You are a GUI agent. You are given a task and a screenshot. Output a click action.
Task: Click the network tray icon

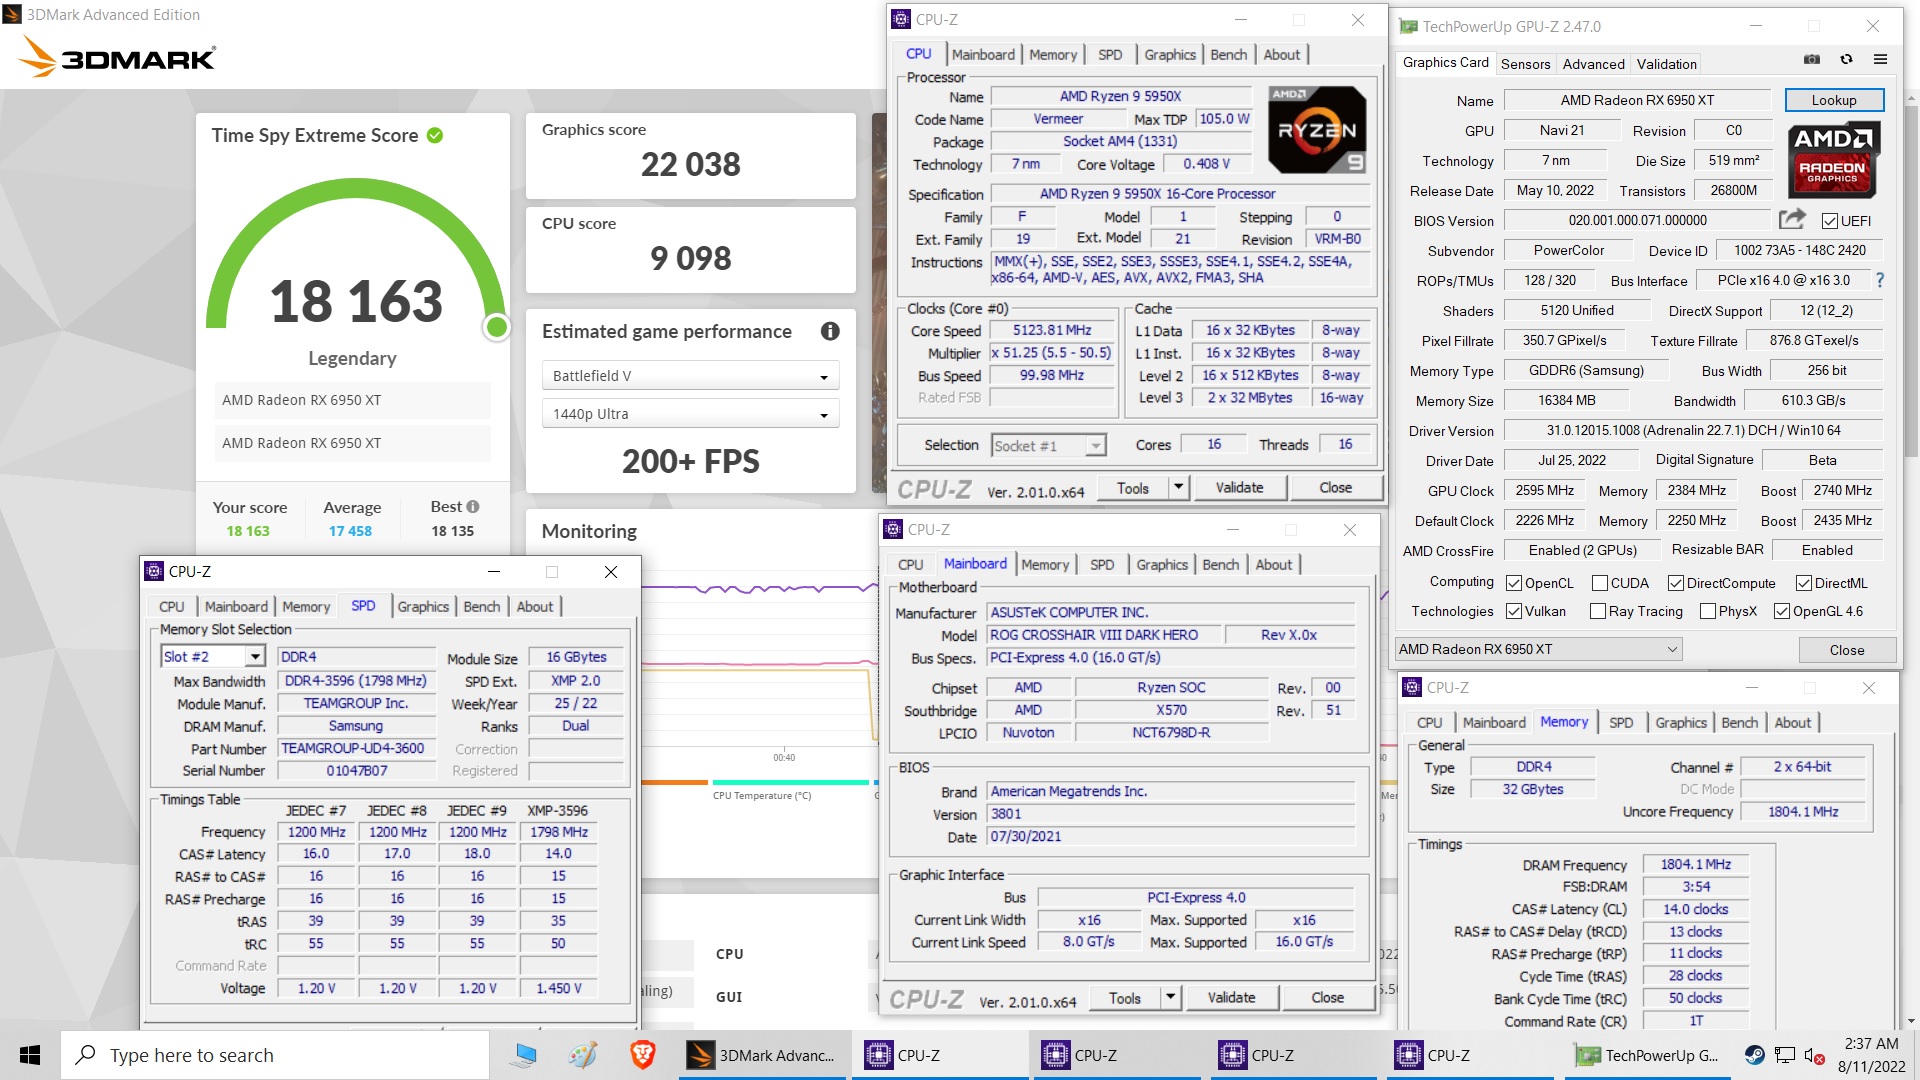(1785, 1055)
